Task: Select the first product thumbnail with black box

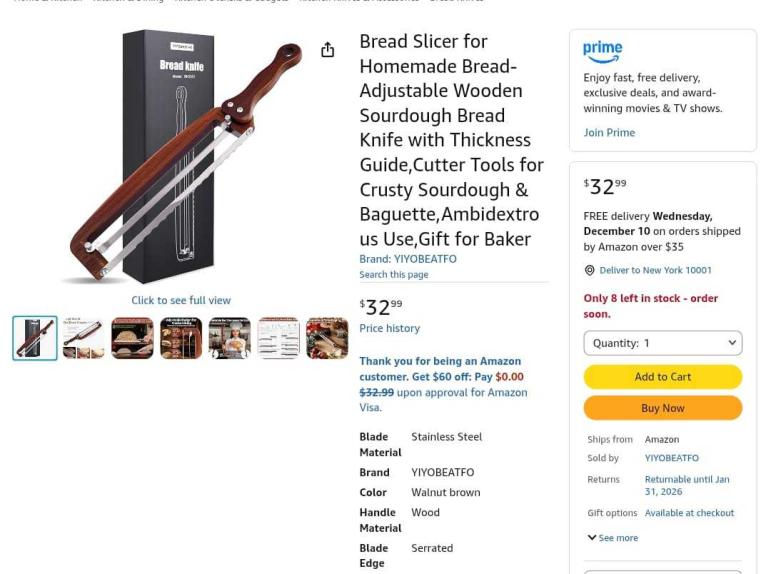Action: pyautogui.click(x=35, y=338)
